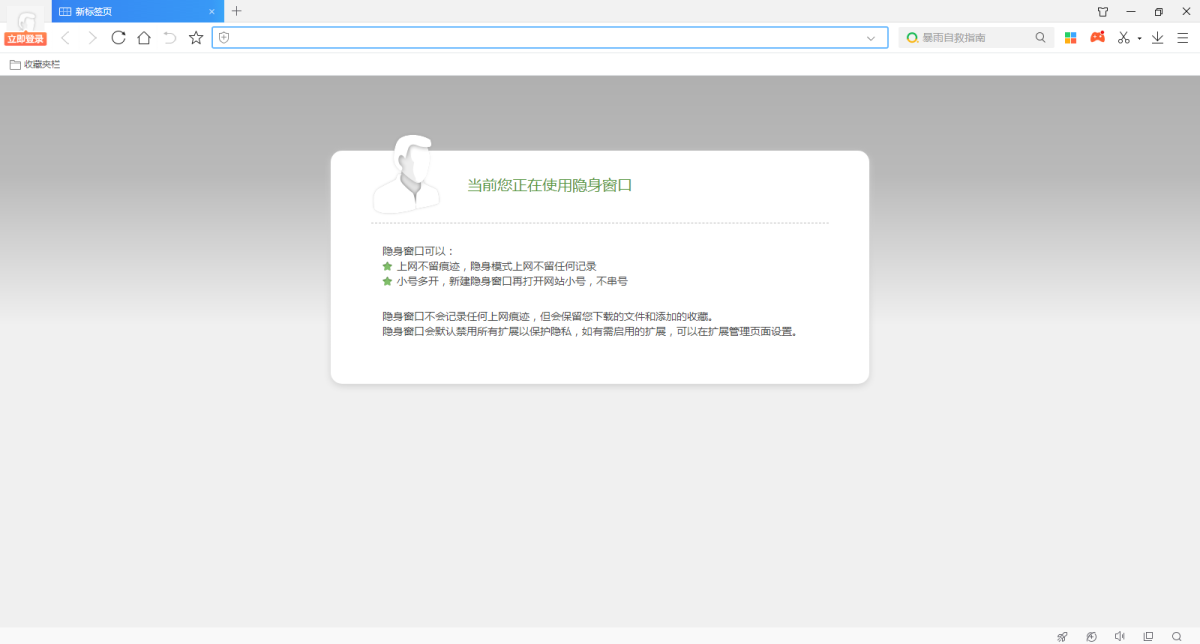Click the user avatar above 立即登录
Viewport: 1200px width, 644px height.
coord(25,20)
